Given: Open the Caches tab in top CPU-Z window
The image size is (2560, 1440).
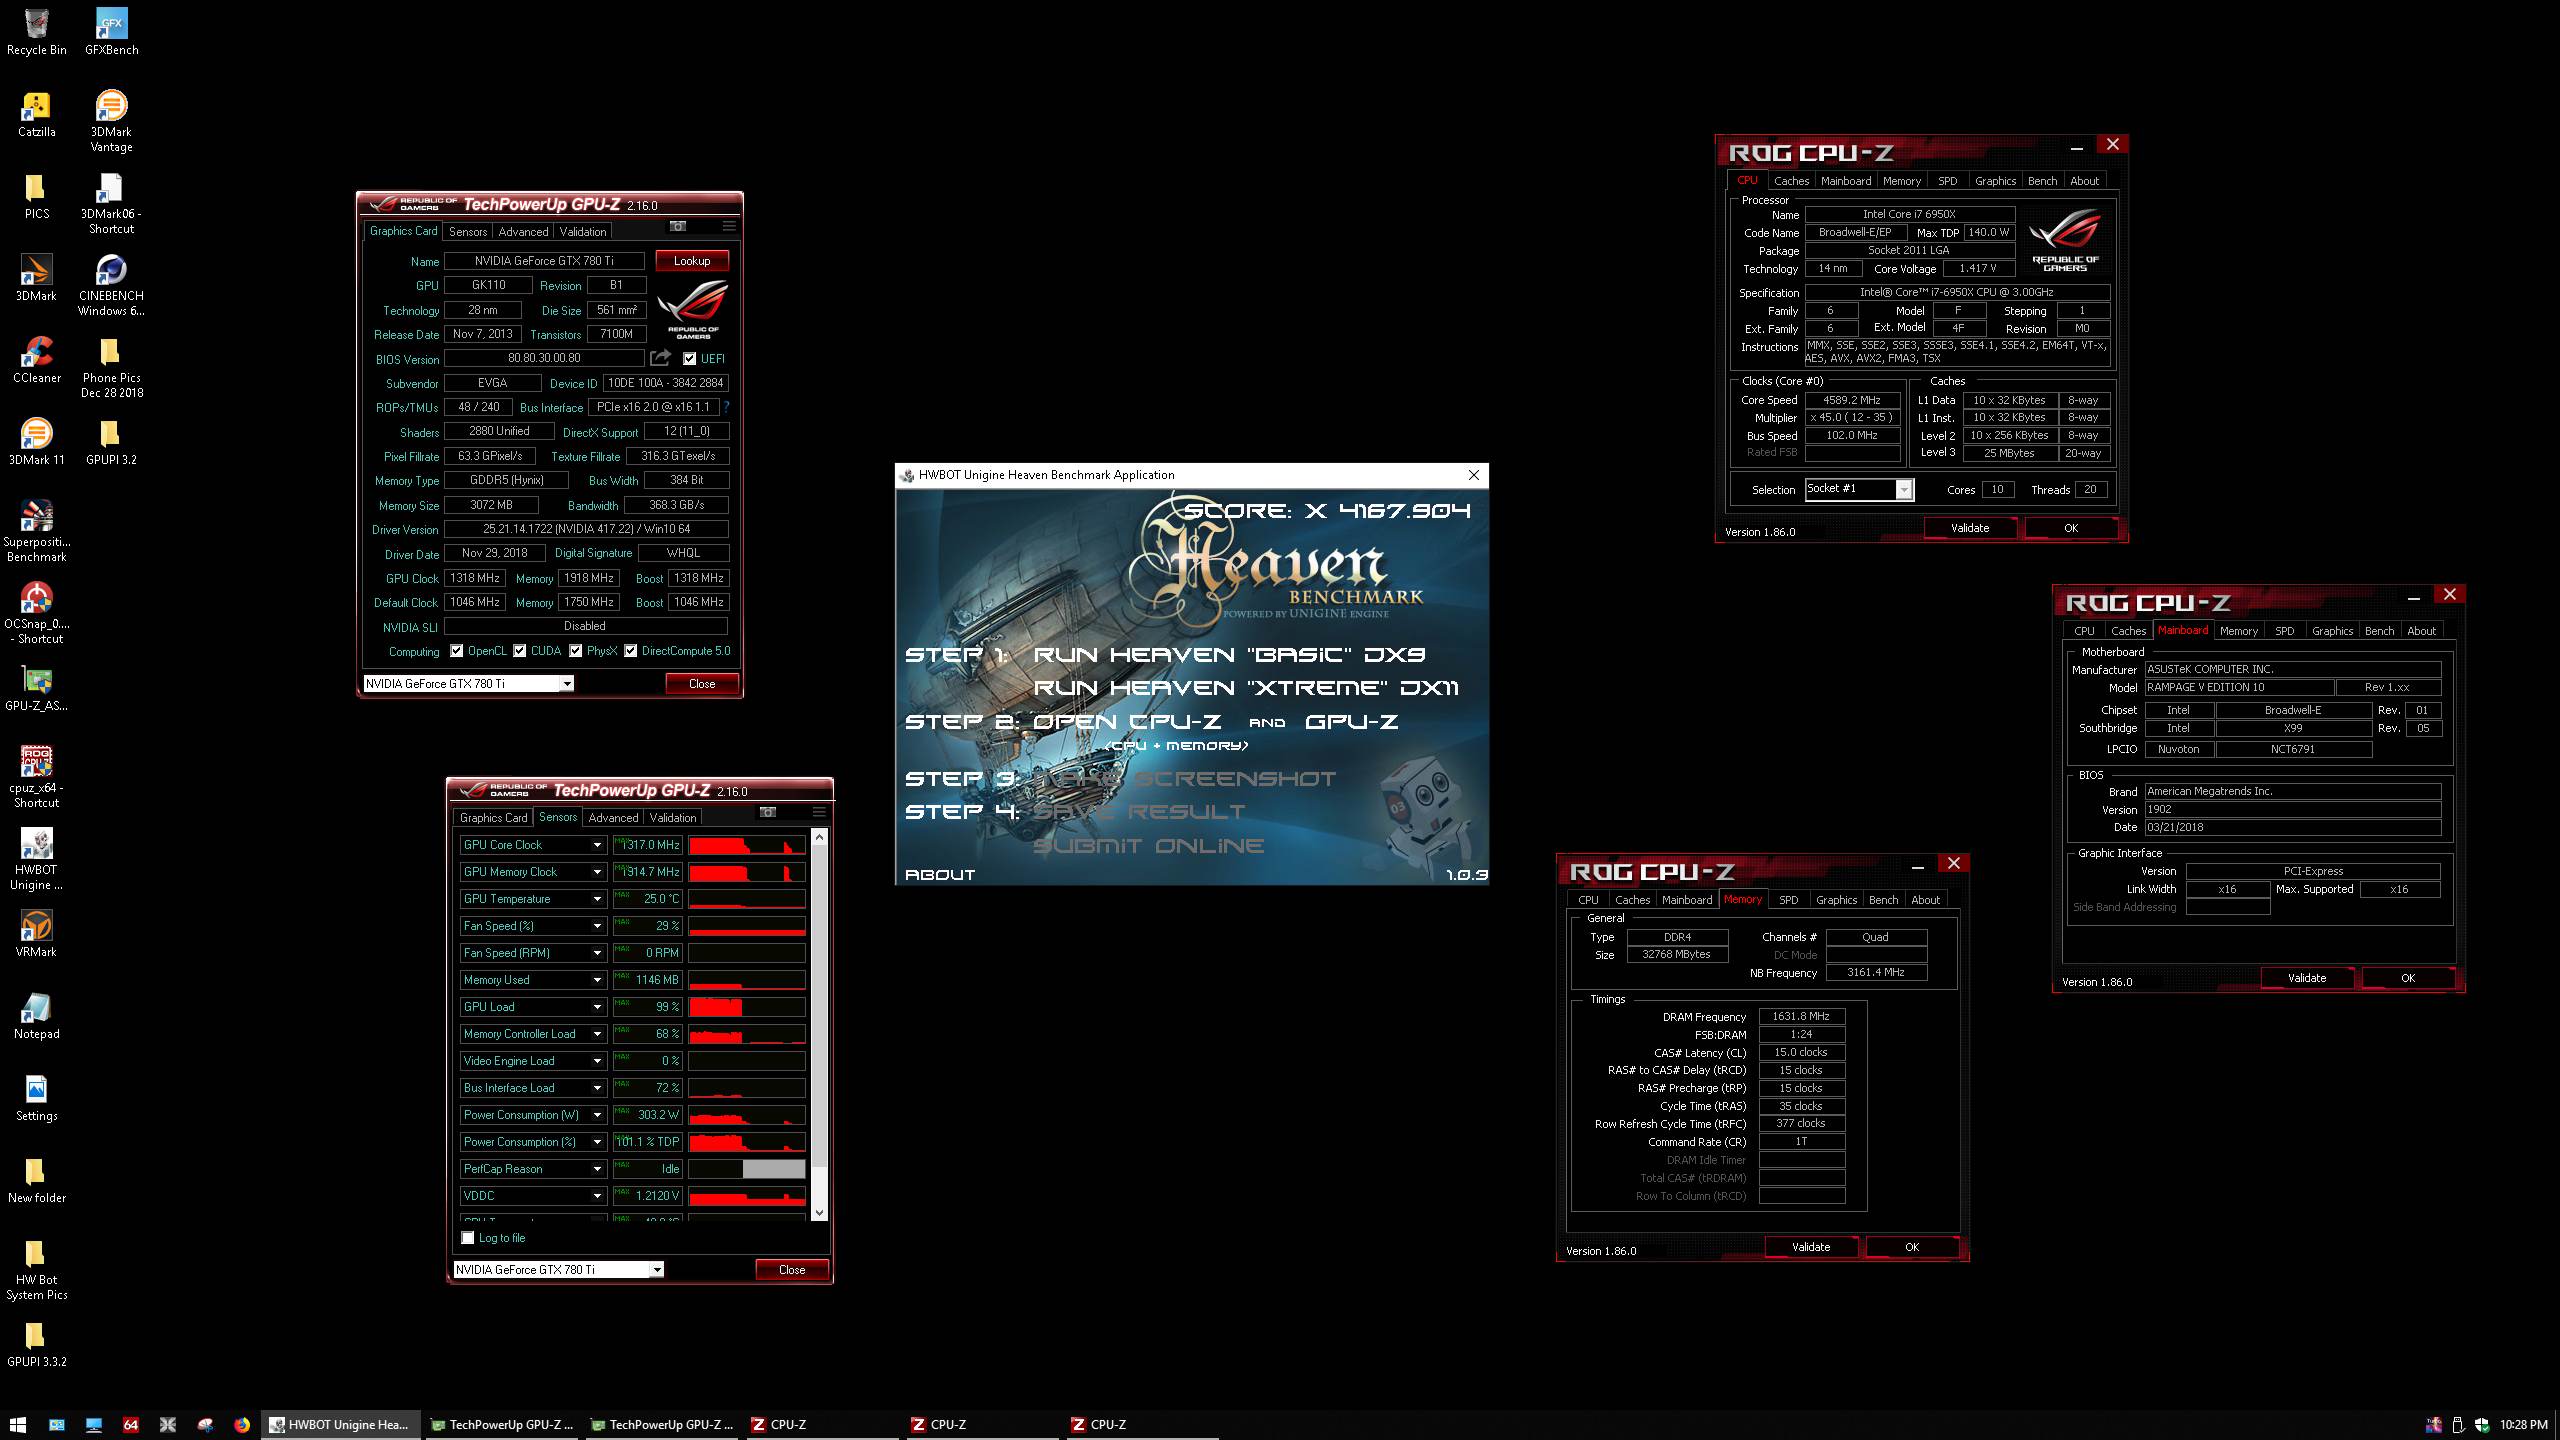Looking at the screenshot, I should point(1791,181).
